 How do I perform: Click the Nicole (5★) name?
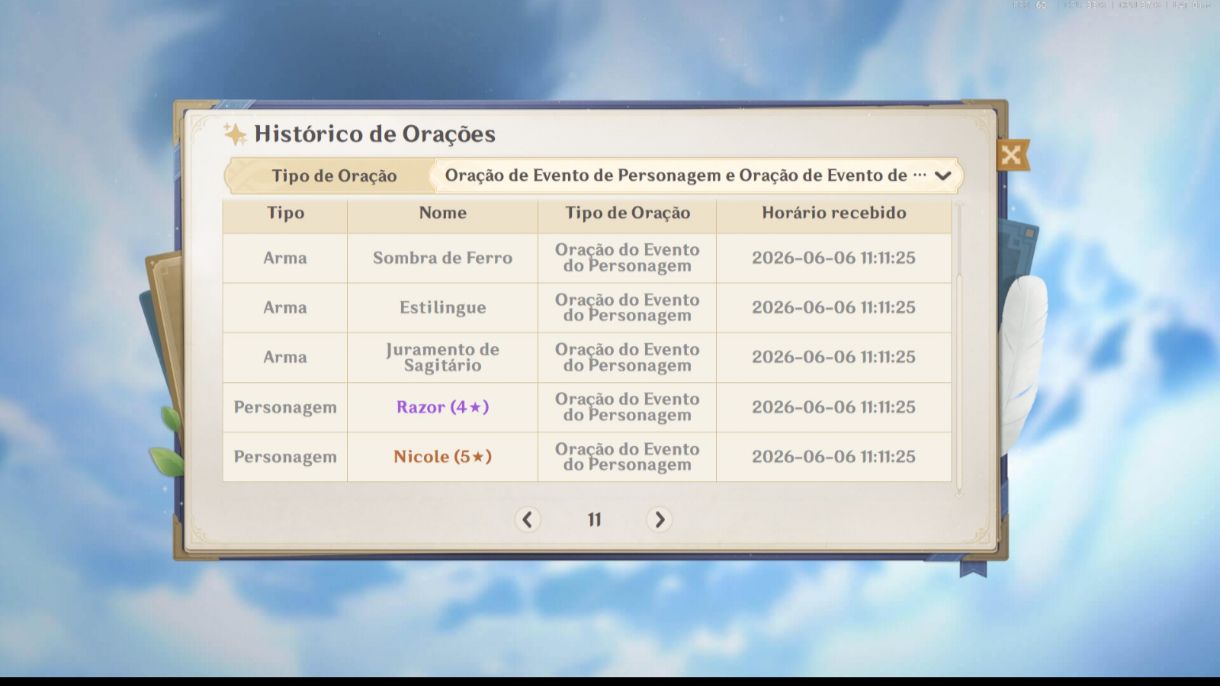[x=442, y=457]
